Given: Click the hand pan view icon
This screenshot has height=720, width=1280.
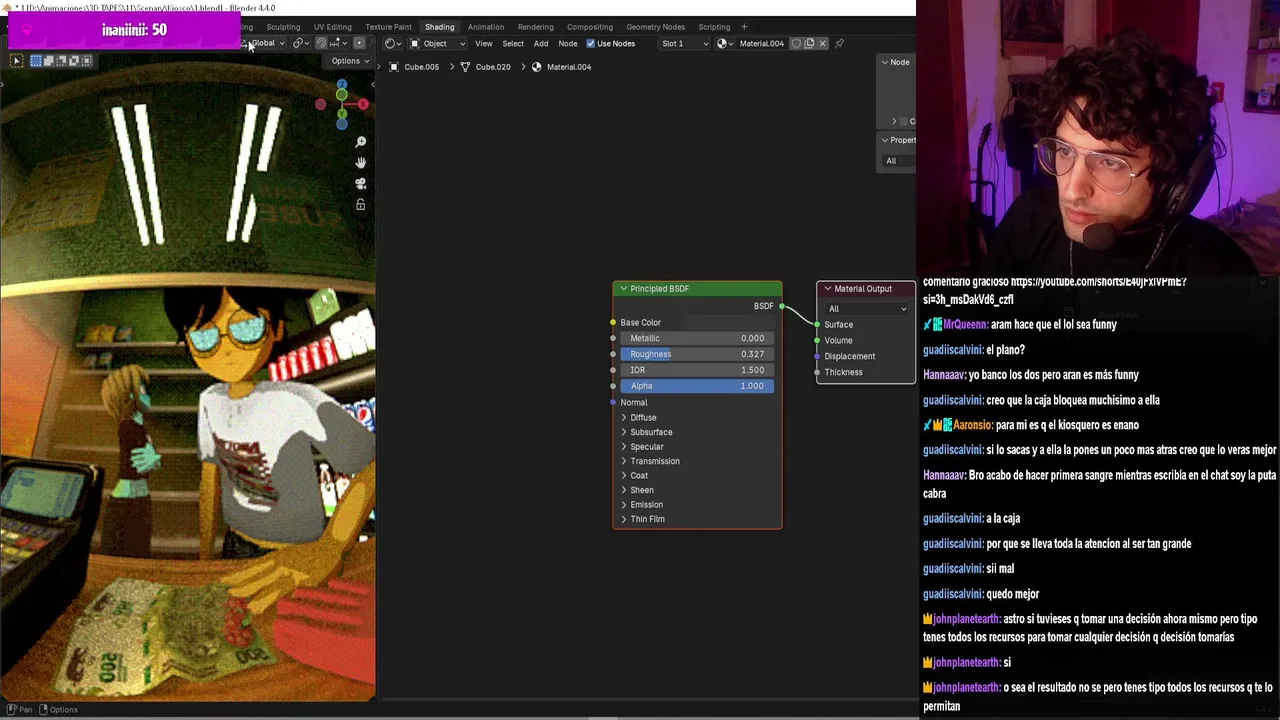Looking at the screenshot, I should pyautogui.click(x=361, y=163).
